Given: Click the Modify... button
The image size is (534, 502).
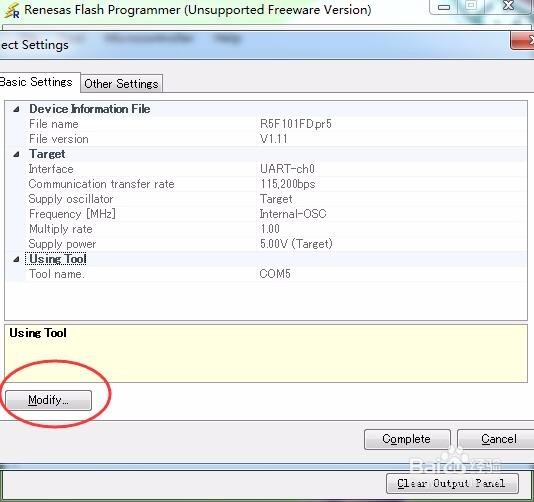Looking at the screenshot, I should coord(48,400).
